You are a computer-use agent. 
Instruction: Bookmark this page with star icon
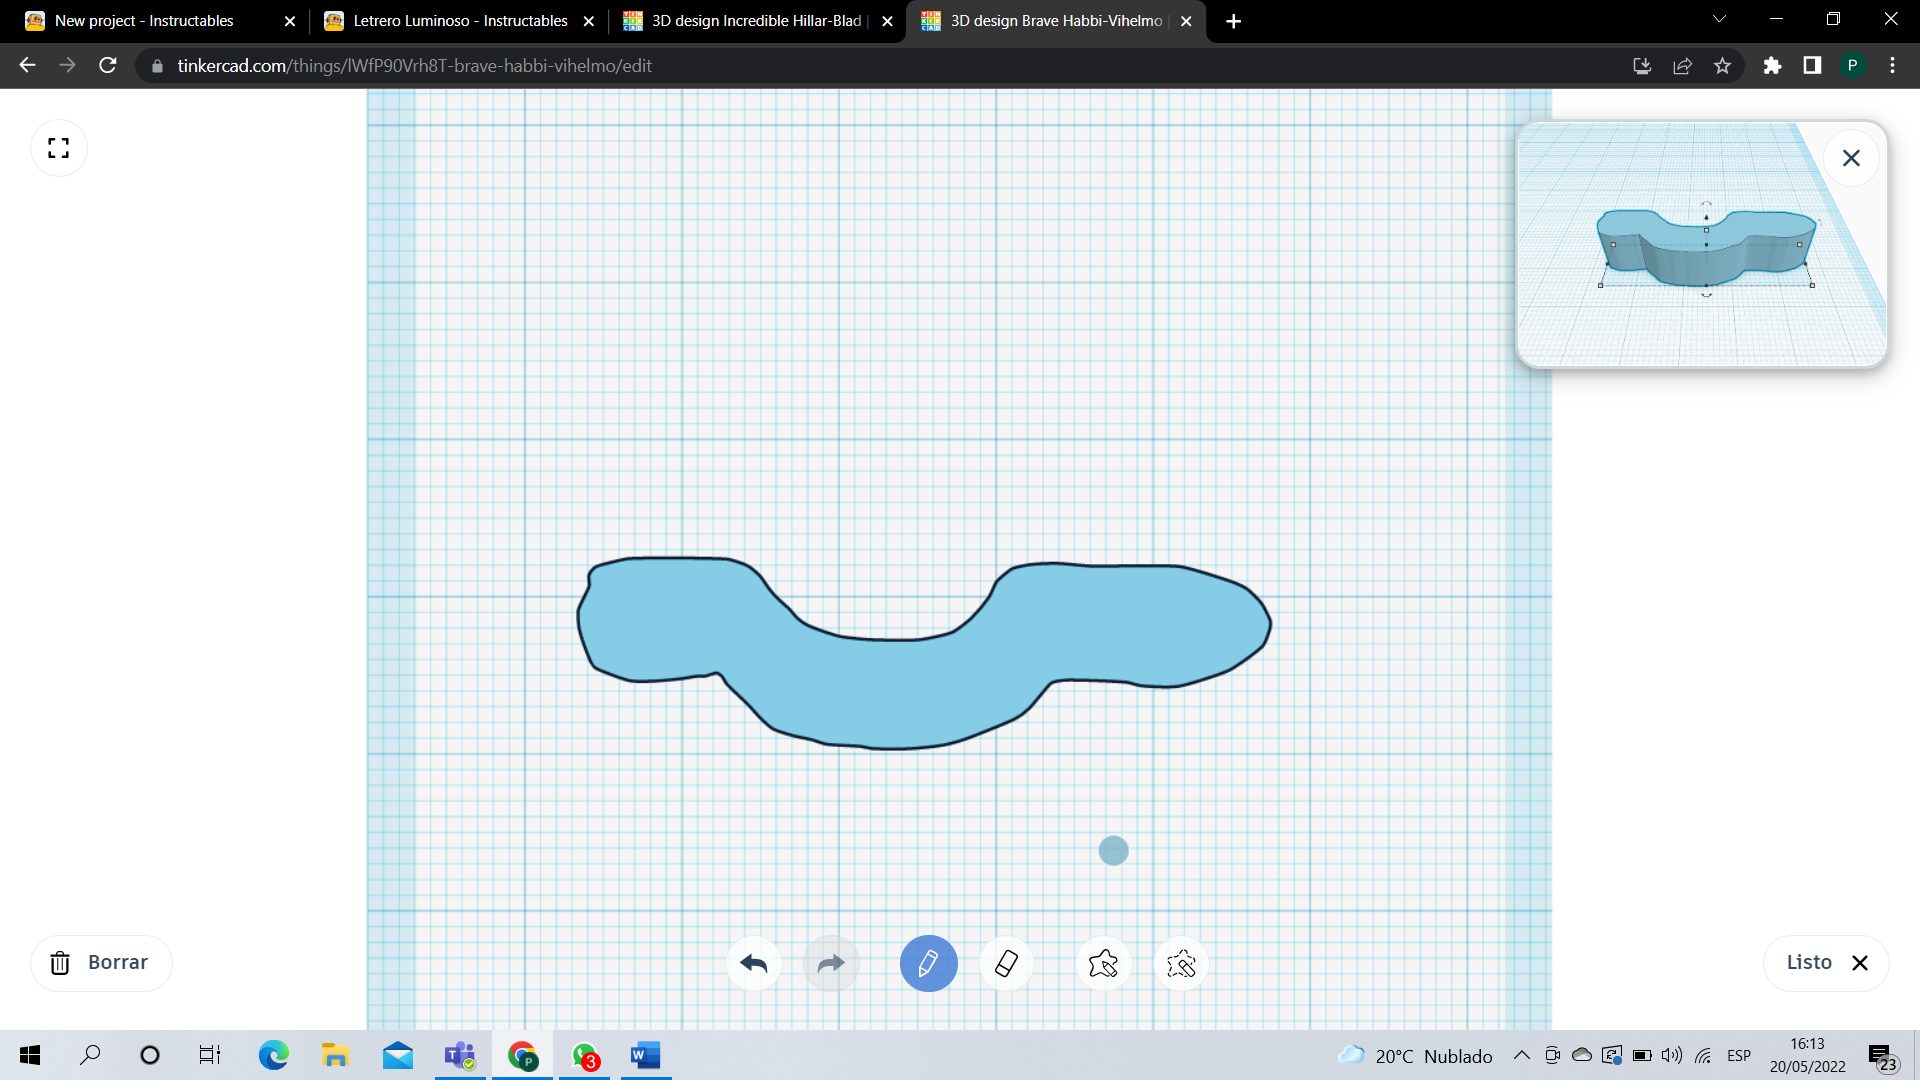click(1722, 66)
